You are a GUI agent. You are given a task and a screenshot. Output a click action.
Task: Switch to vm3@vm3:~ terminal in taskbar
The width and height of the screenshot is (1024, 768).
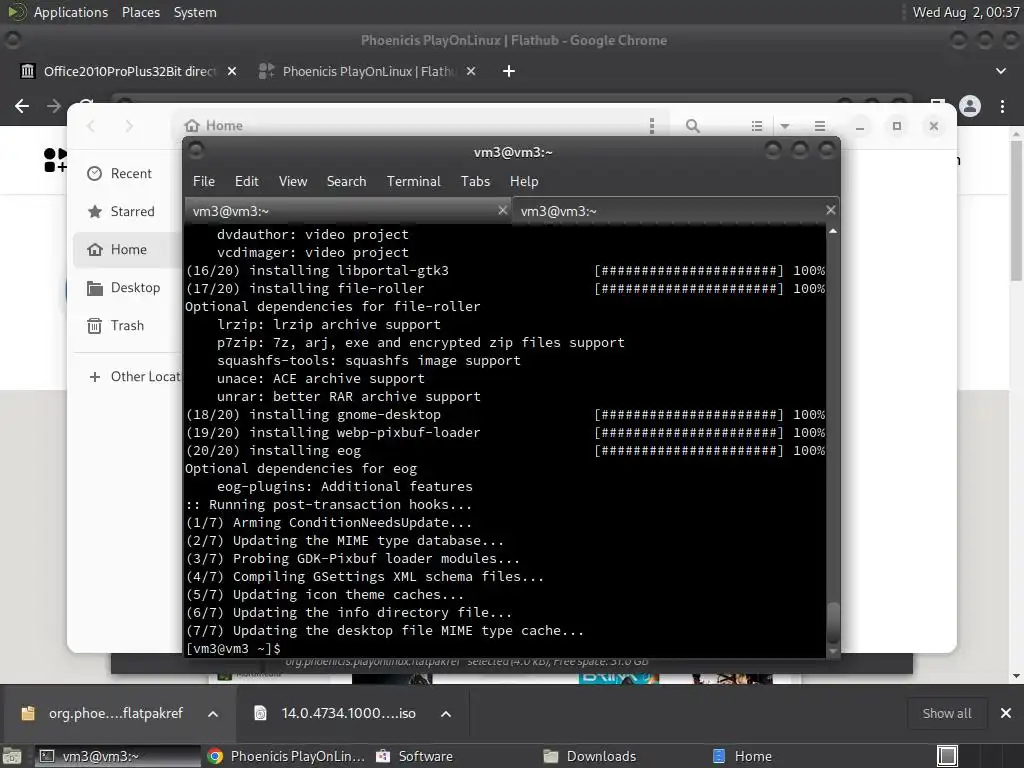click(116, 756)
